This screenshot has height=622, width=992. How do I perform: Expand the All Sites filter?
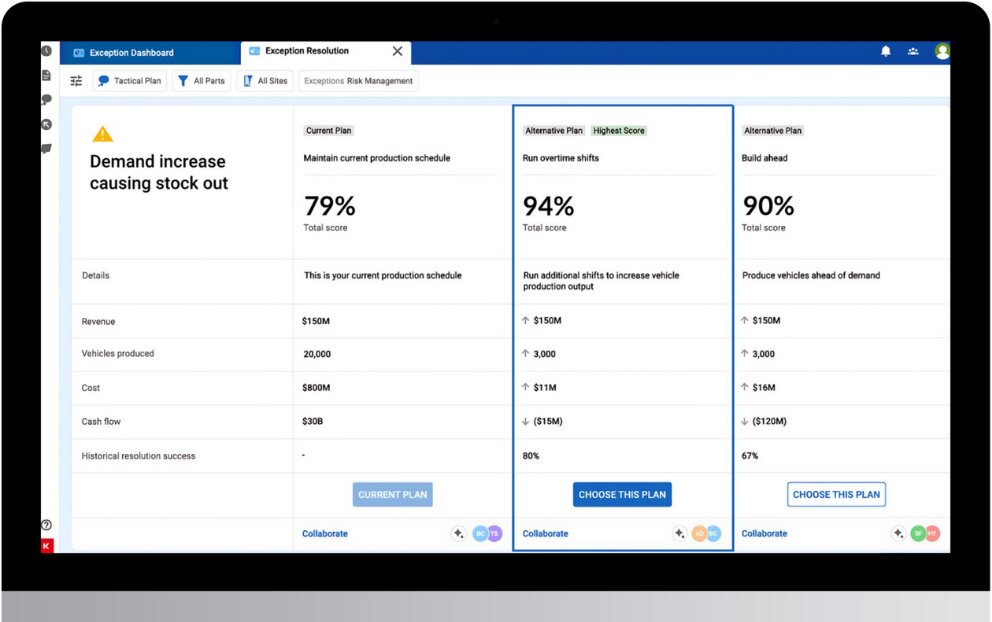(264, 81)
